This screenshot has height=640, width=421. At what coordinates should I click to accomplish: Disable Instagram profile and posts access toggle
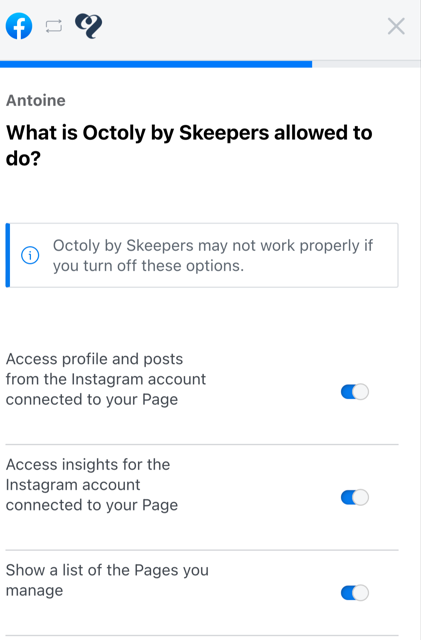click(x=355, y=392)
